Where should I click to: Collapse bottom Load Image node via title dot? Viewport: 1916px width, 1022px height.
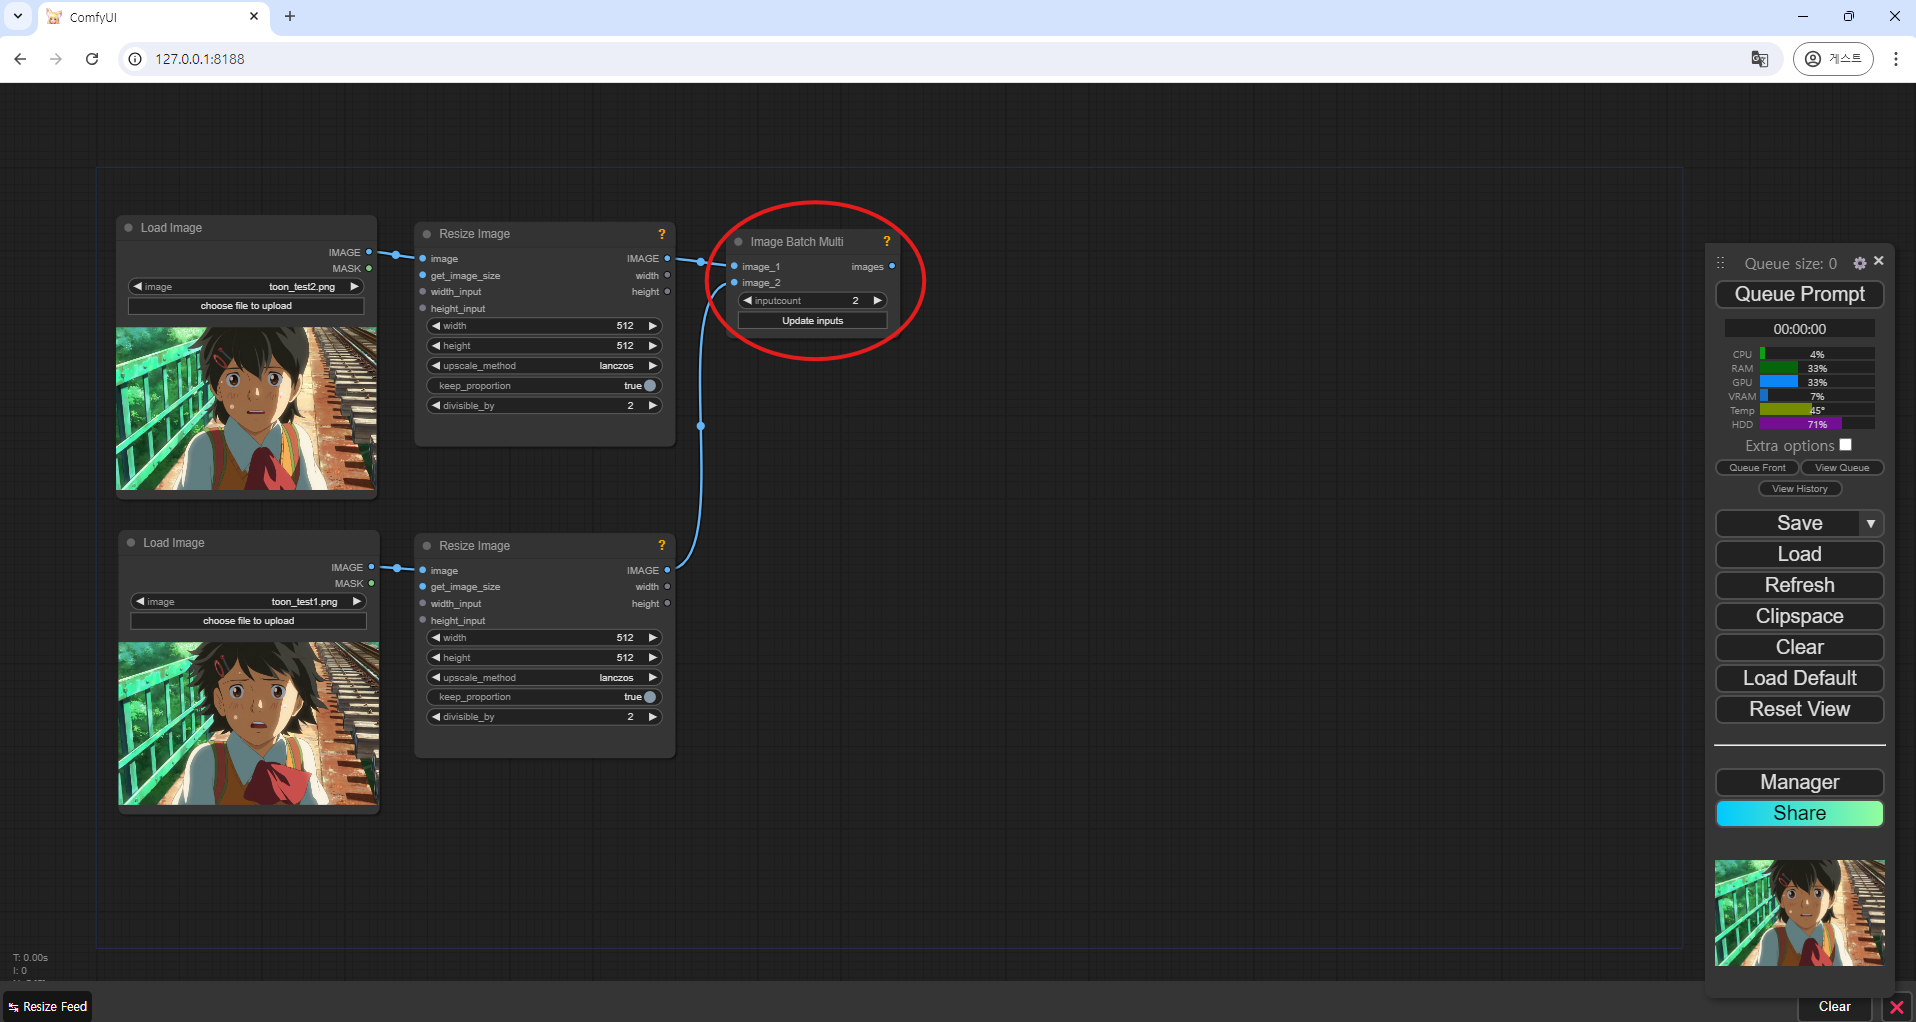131,543
